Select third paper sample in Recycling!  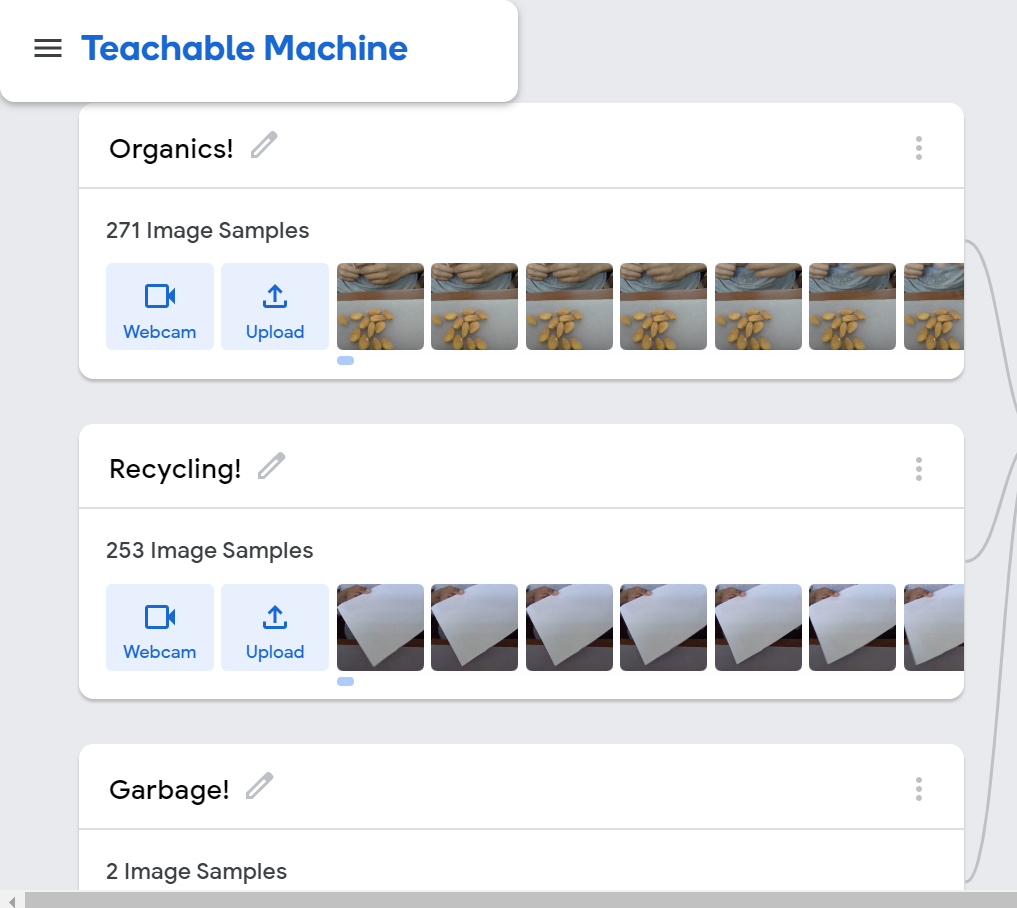click(569, 627)
